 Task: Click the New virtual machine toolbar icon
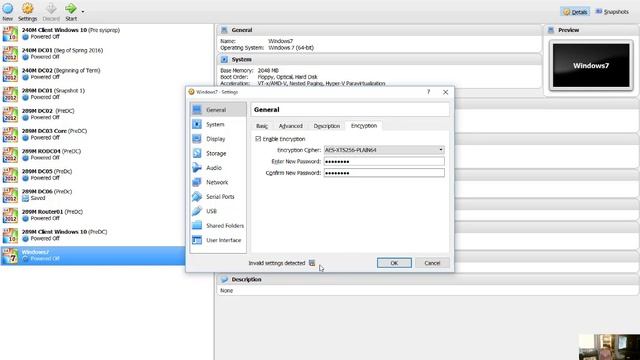tap(8, 11)
